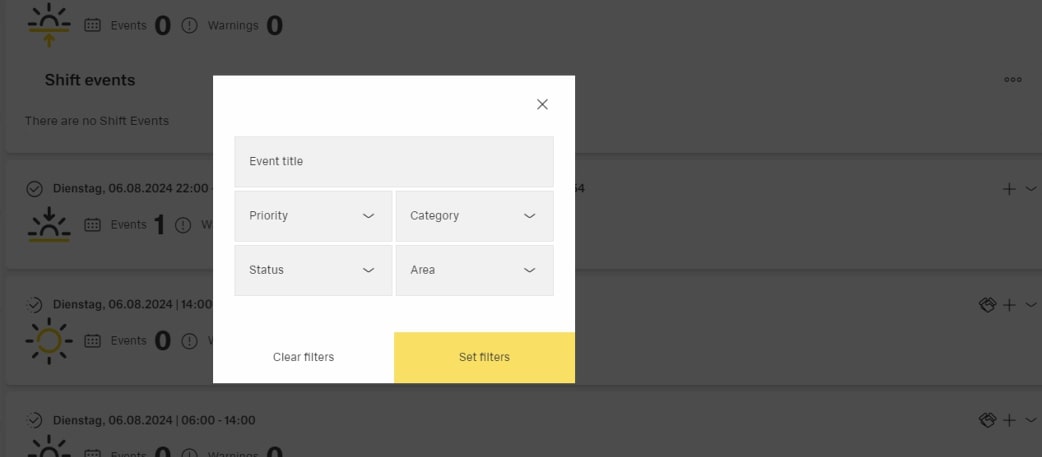Open the three-dot menu for Shift events
The height and width of the screenshot is (457, 1042).
(x=1013, y=80)
